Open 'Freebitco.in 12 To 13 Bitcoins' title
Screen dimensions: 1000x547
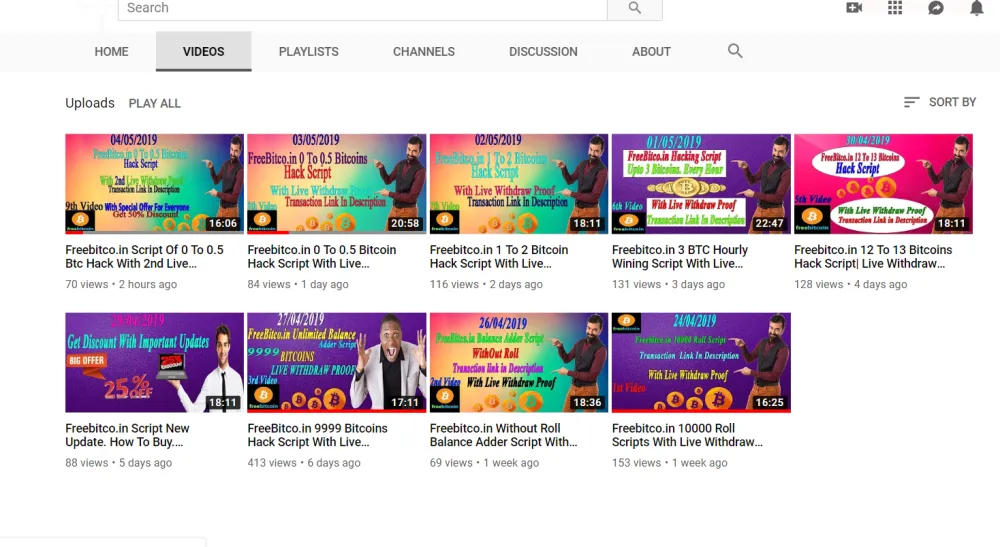(x=873, y=256)
